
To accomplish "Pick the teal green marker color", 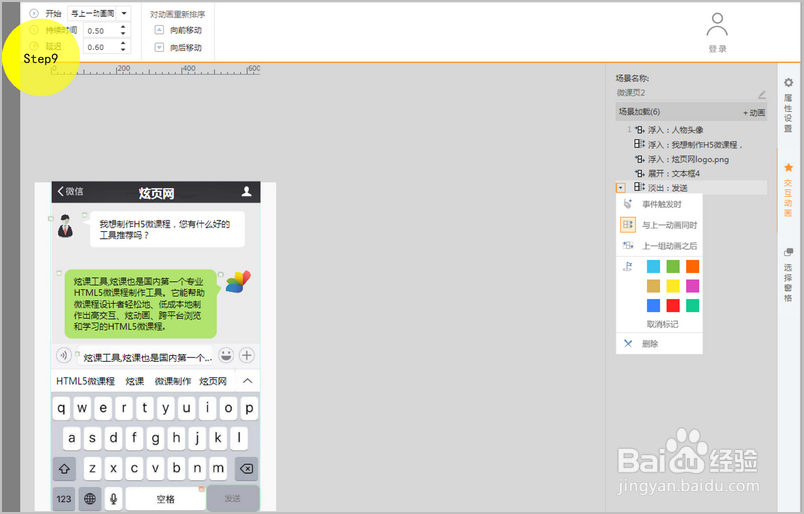I will point(692,305).
